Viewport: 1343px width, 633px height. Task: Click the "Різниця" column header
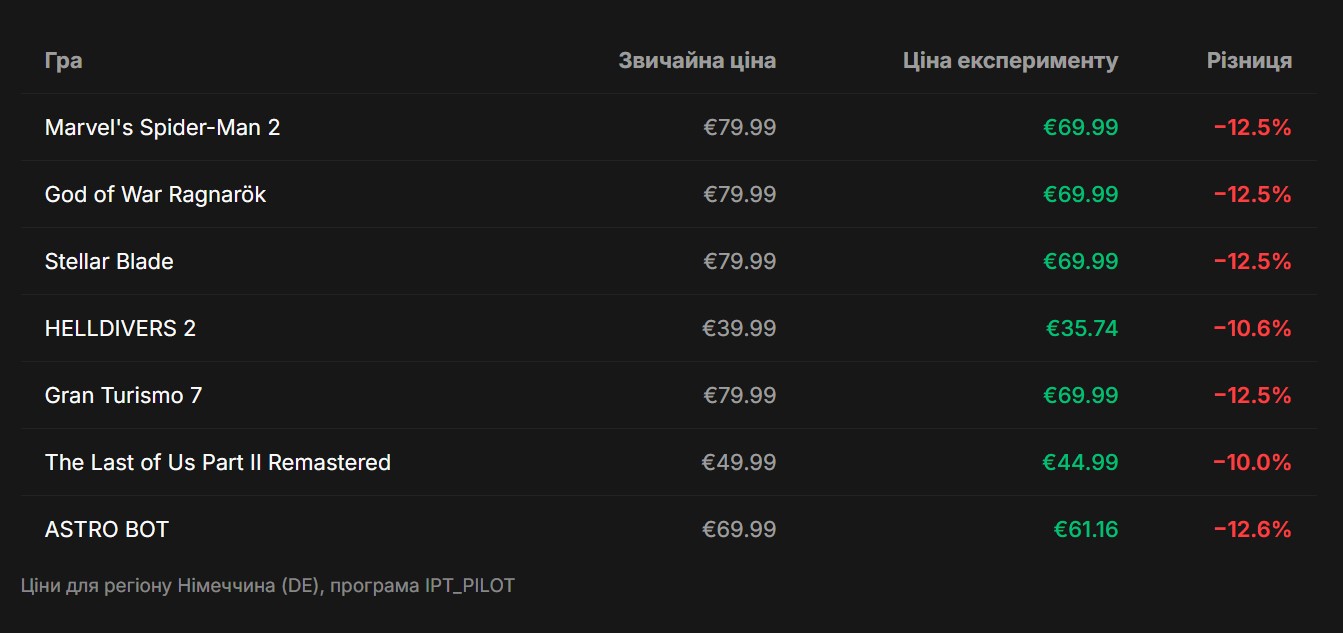tap(1249, 61)
